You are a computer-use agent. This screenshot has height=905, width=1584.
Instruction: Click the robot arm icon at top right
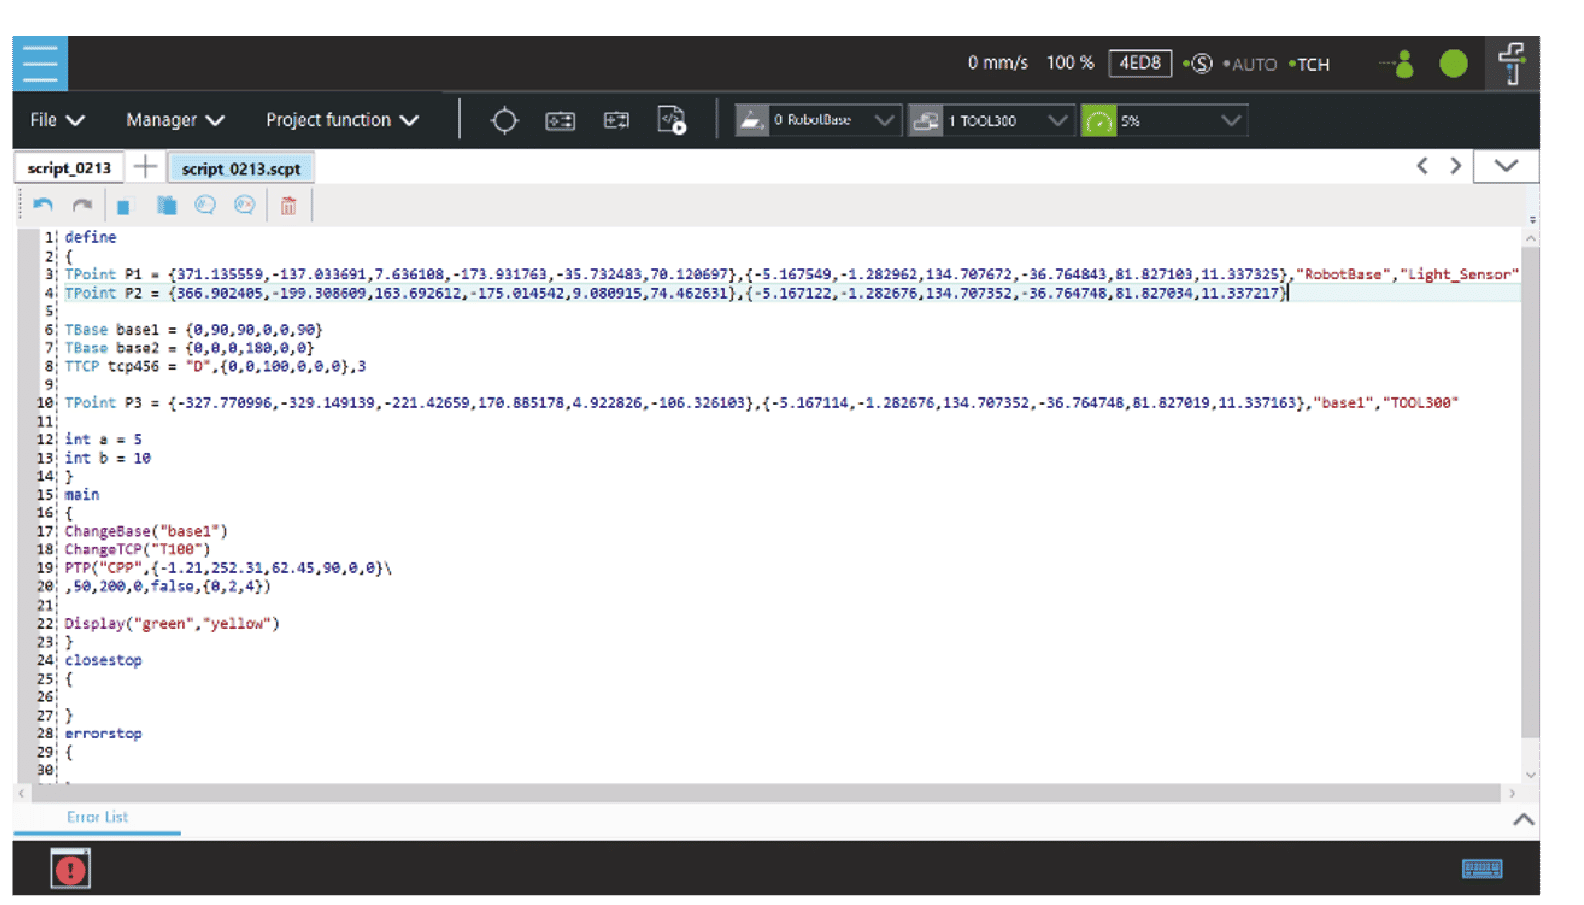(x=1512, y=63)
